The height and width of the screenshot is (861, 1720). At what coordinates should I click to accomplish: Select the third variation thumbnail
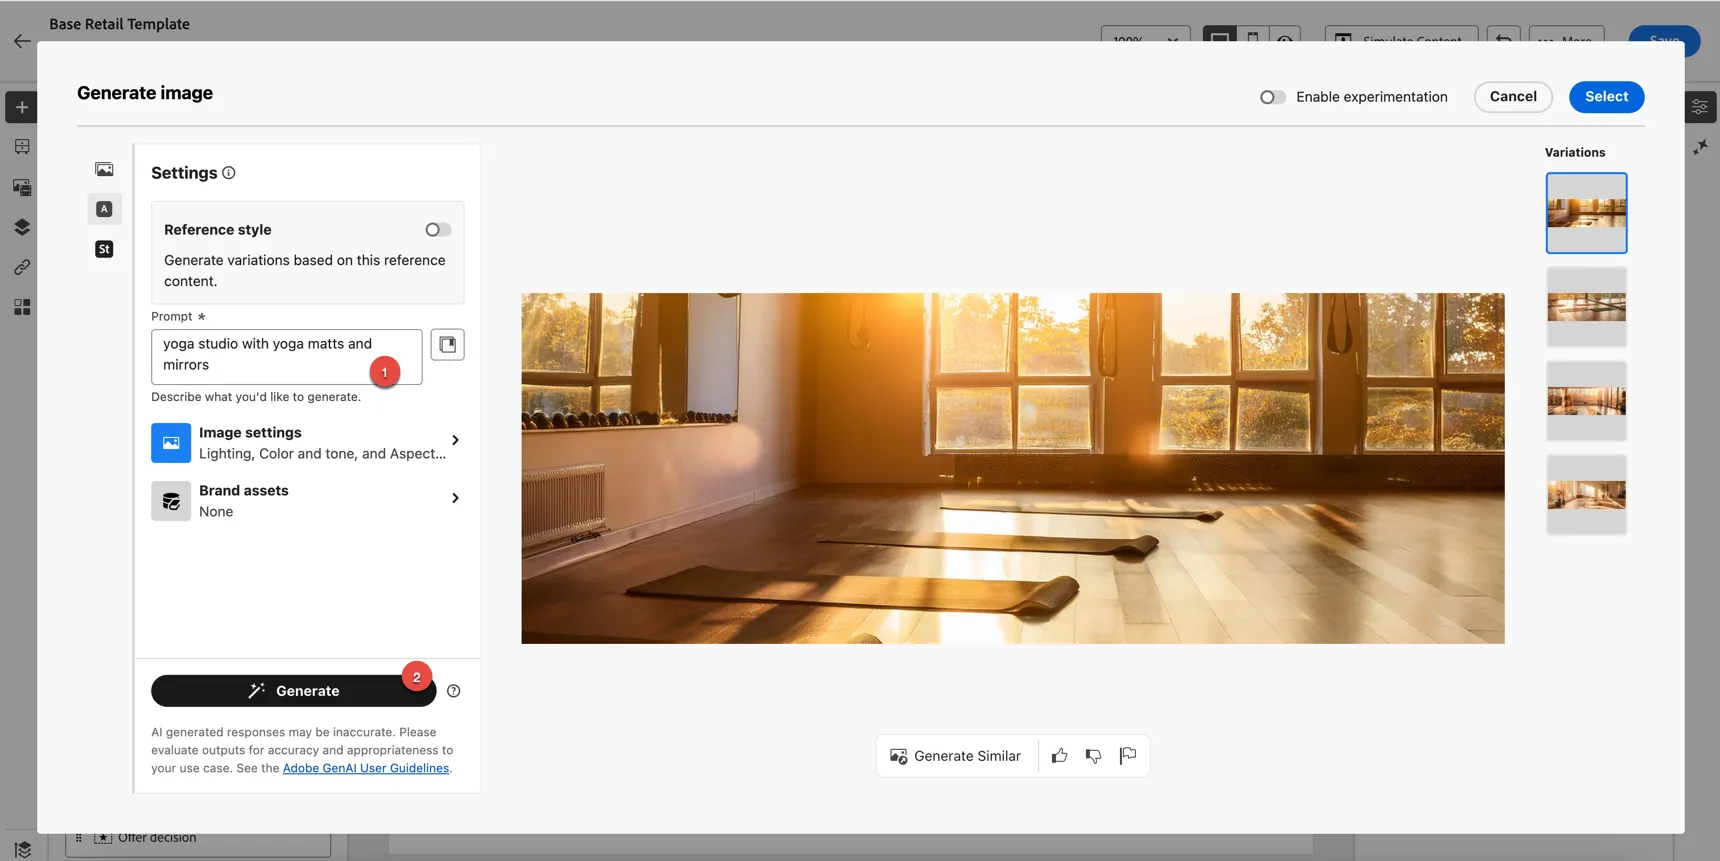(1586, 401)
